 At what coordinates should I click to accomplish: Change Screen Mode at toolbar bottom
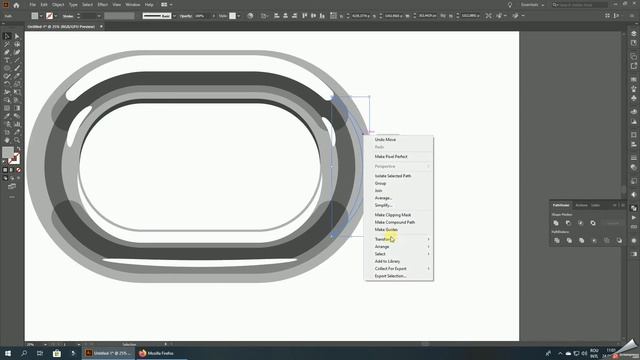coord(12,187)
